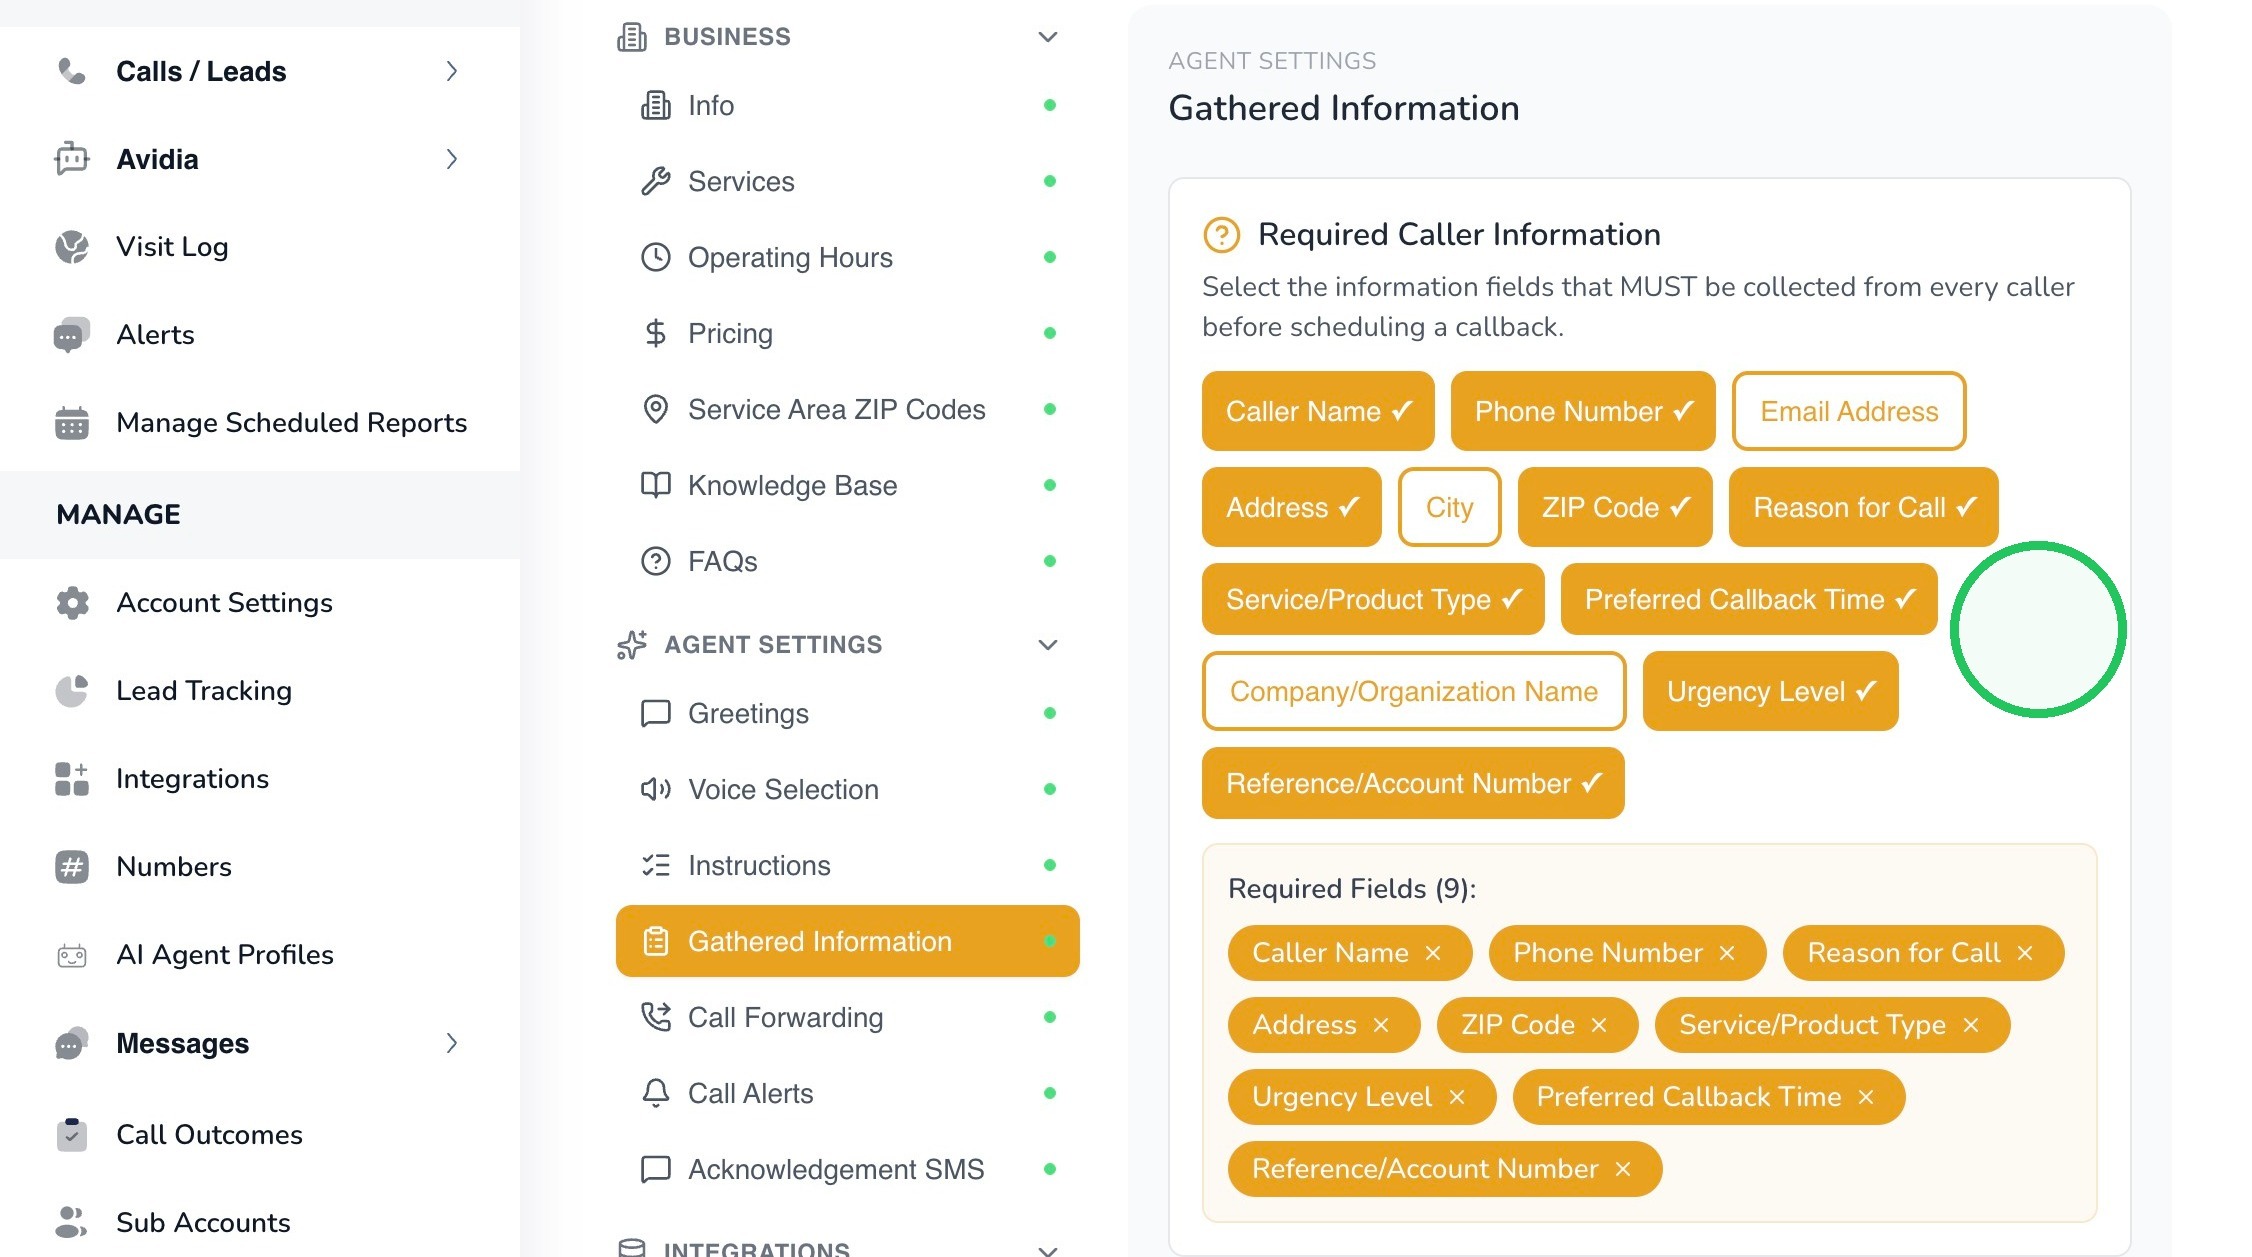The height and width of the screenshot is (1257, 2252).
Task: Click the Sub Accounts people icon
Action: (x=71, y=1222)
